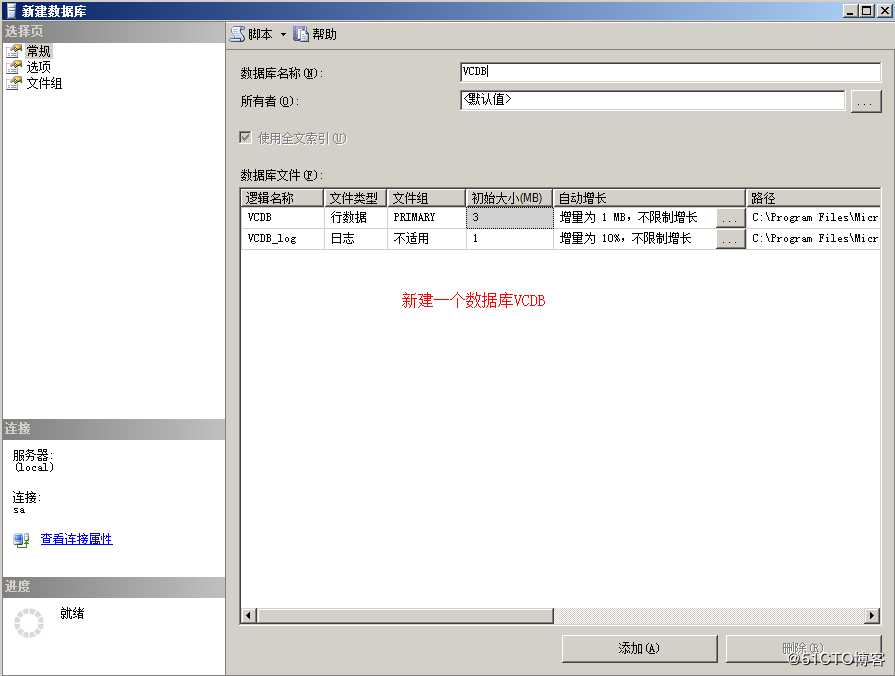
Task: Click the progress spinner icon
Action: [29, 623]
